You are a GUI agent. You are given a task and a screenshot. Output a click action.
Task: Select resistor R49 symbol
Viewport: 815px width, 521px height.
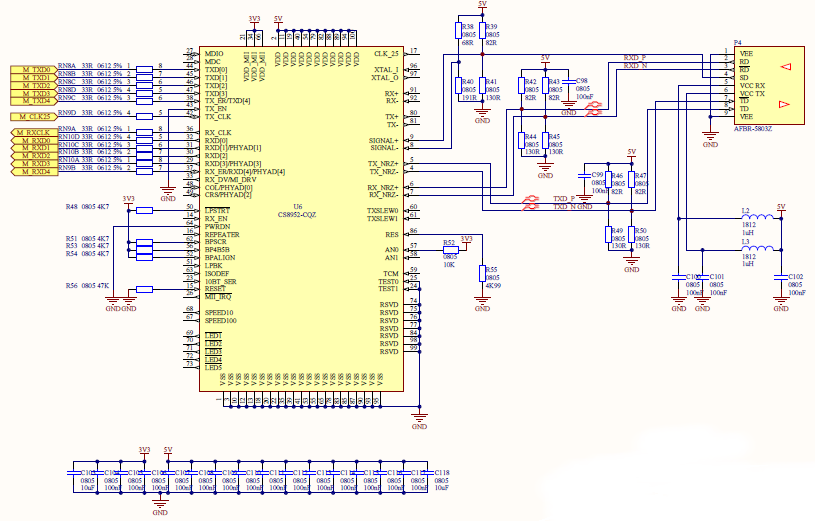tap(608, 235)
